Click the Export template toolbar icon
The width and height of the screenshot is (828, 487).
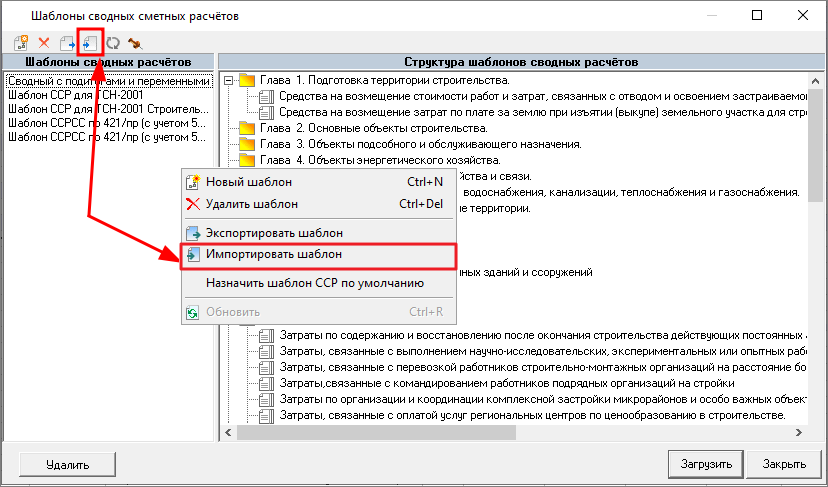[x=68, y=43]
